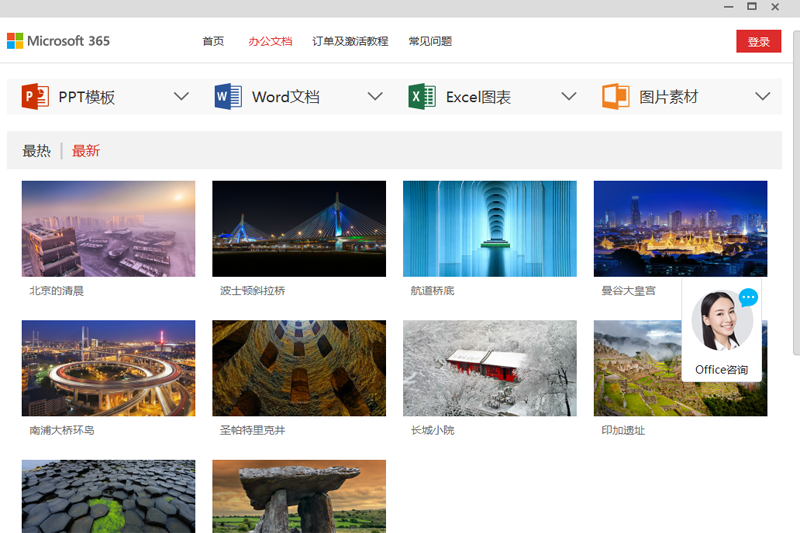Expand the PPT模板 dropdown arrow
800x533 pixels.
[181, 97]
